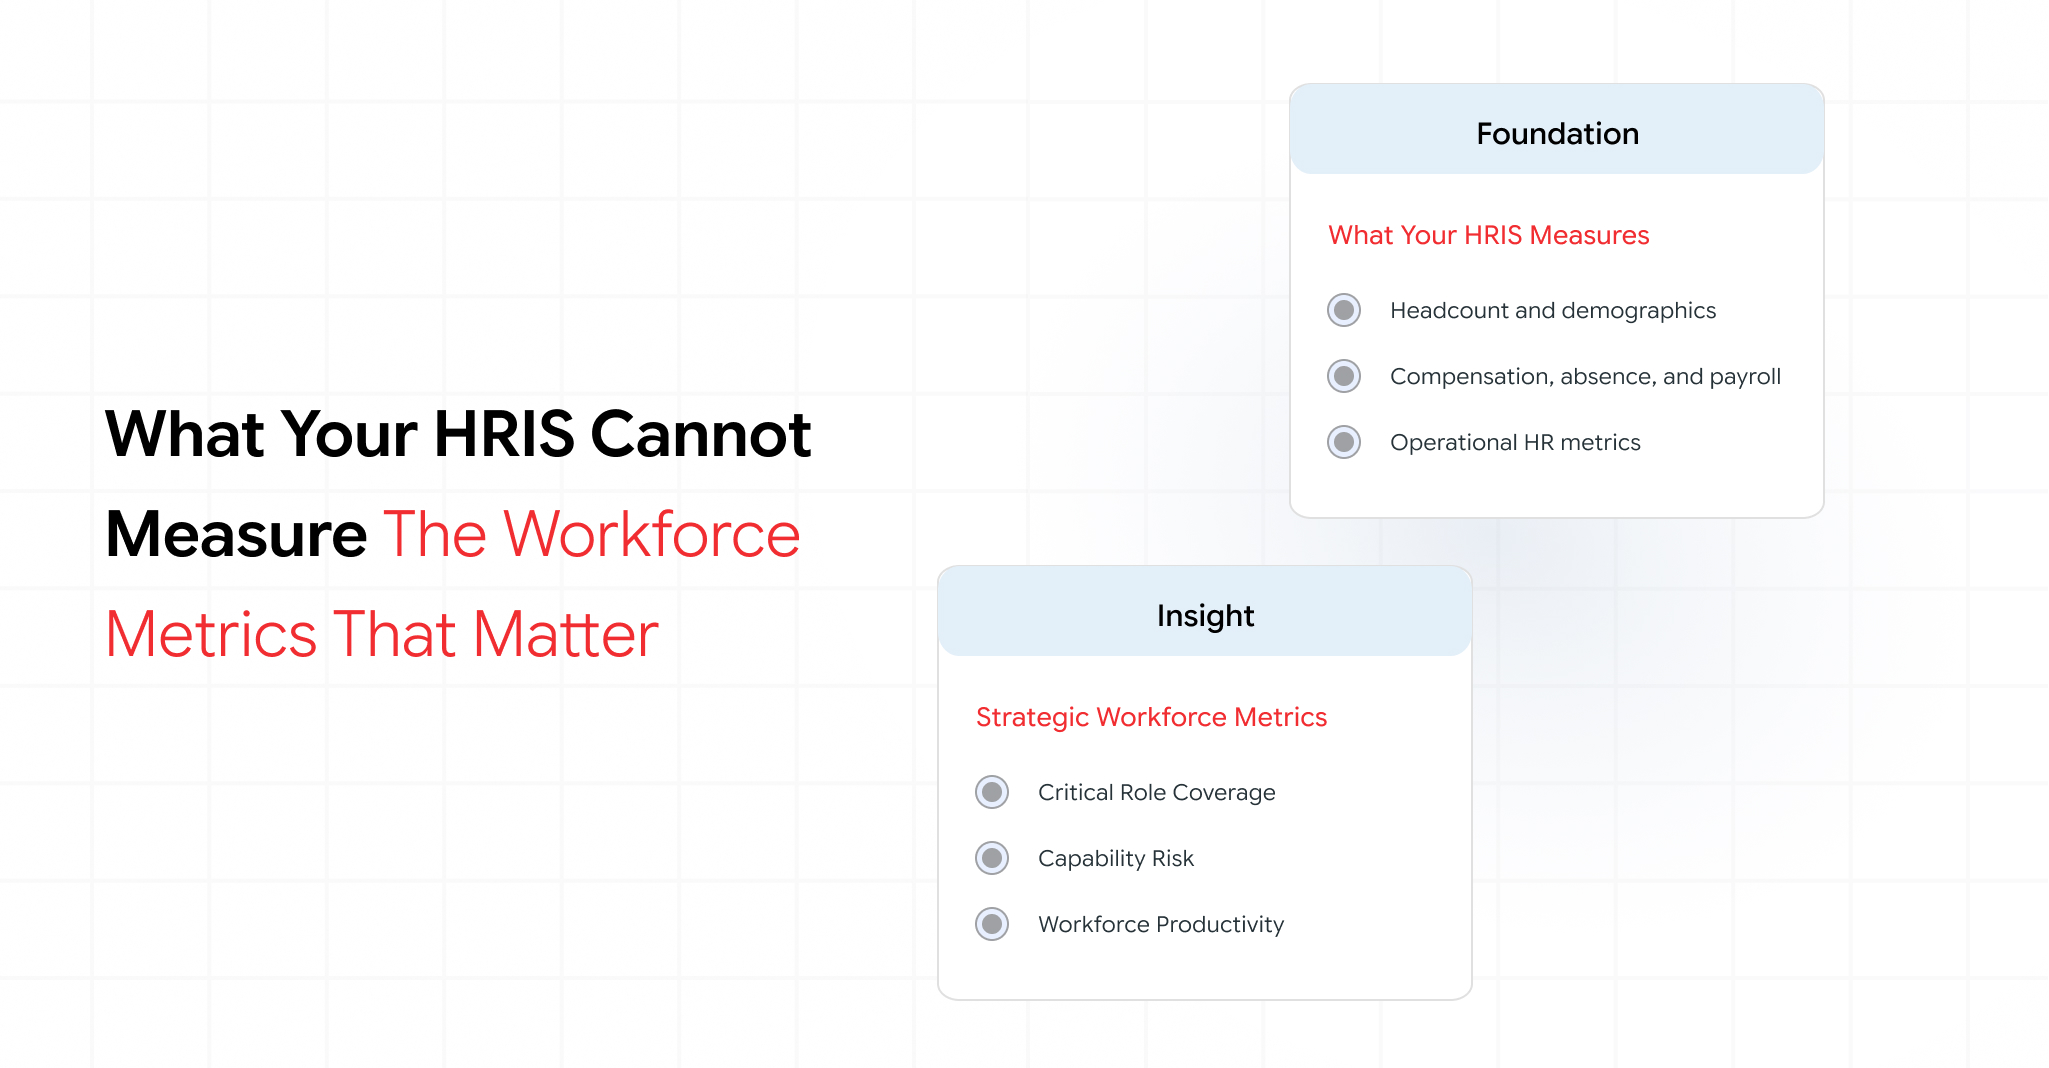Select the Headcount and demographics radio button

(1344, 310)
